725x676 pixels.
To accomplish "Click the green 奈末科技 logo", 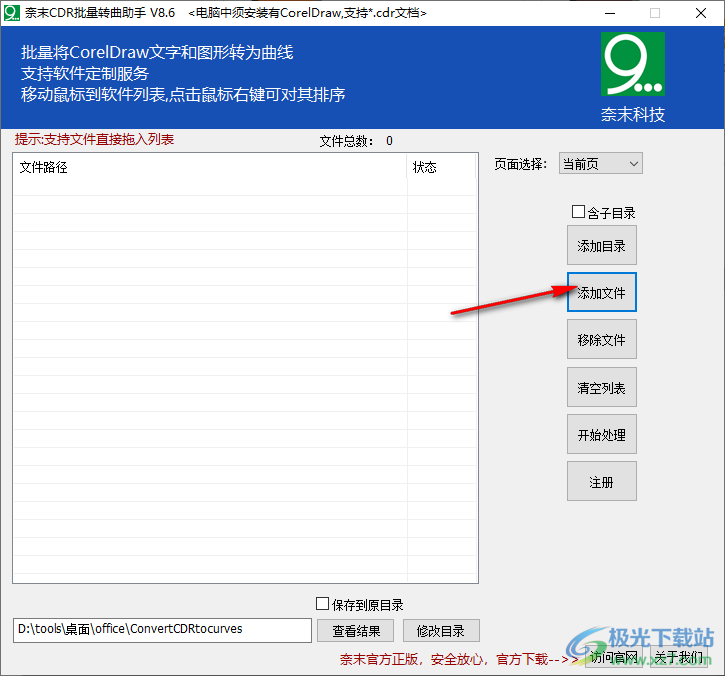I will click(x=633, y=64).
